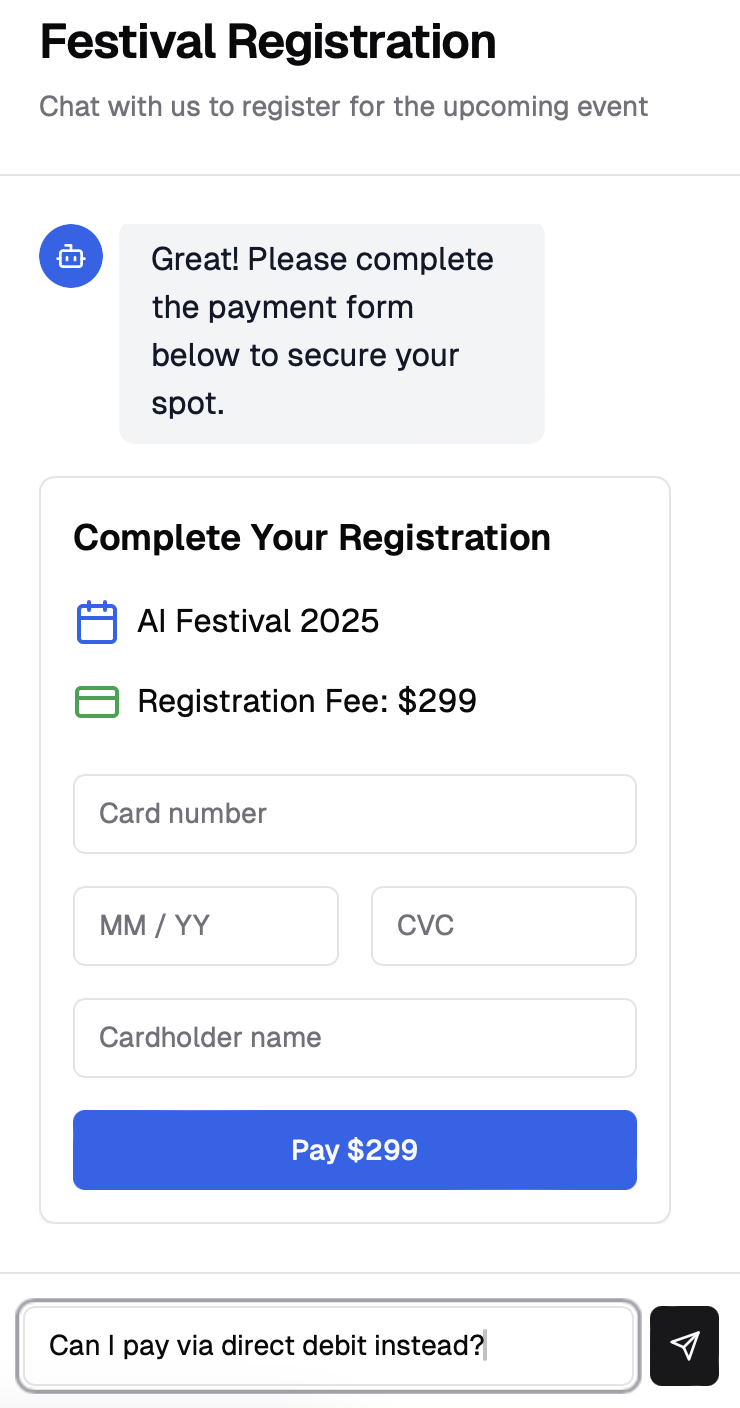
Task: Click the Festival Registration page title
Action: [268, 43]
